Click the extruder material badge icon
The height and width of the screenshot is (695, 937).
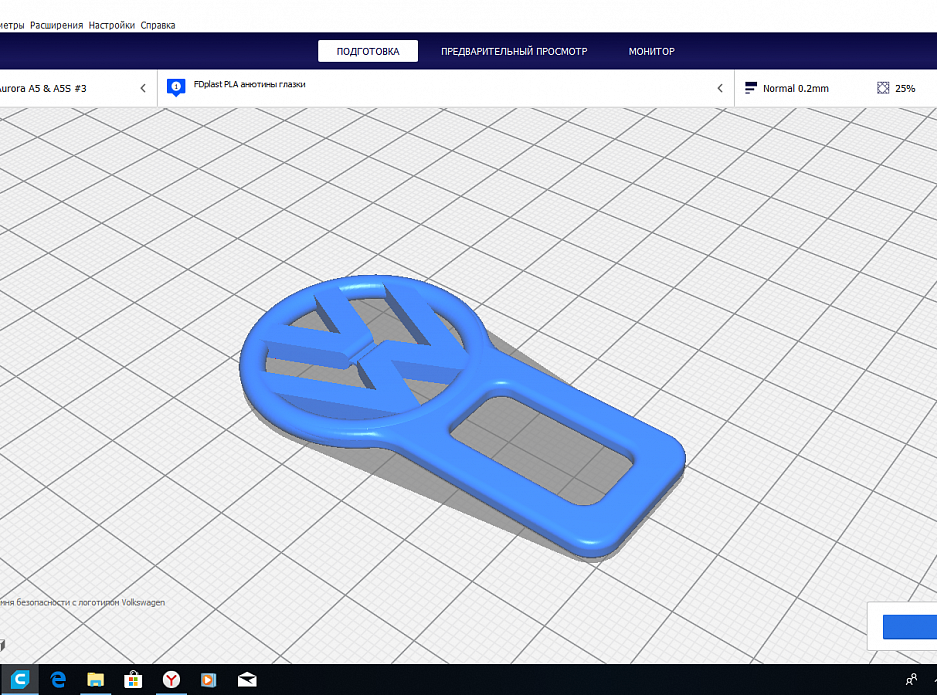176,87
